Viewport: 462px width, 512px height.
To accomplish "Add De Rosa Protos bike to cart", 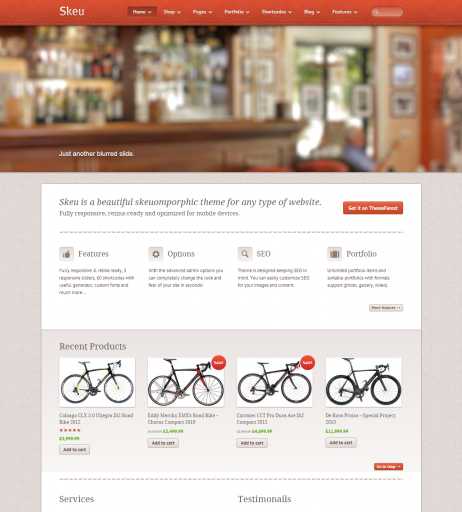I will [x=341, y=443].
